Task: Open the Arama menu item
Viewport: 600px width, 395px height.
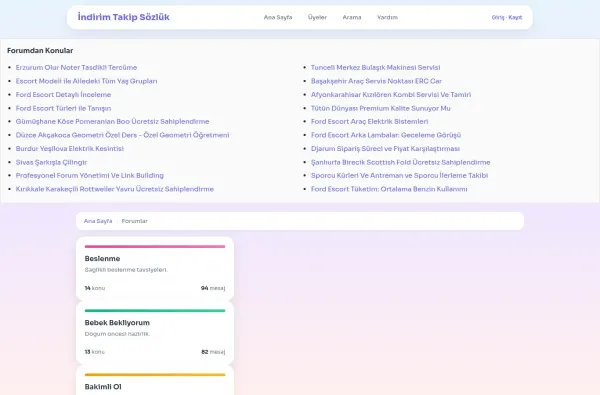Action: click(x=352, y=17)
